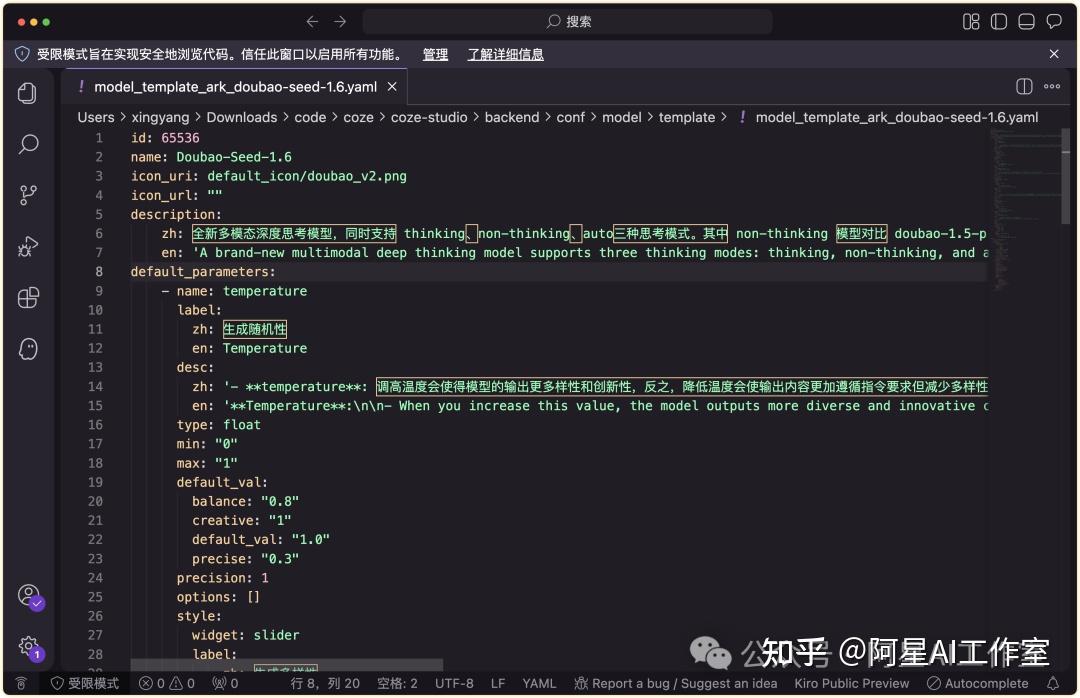The height and width of the screenshot is (698, 1080).
Task: Click the minimap on the editor right
Action: pos(1025,210)
